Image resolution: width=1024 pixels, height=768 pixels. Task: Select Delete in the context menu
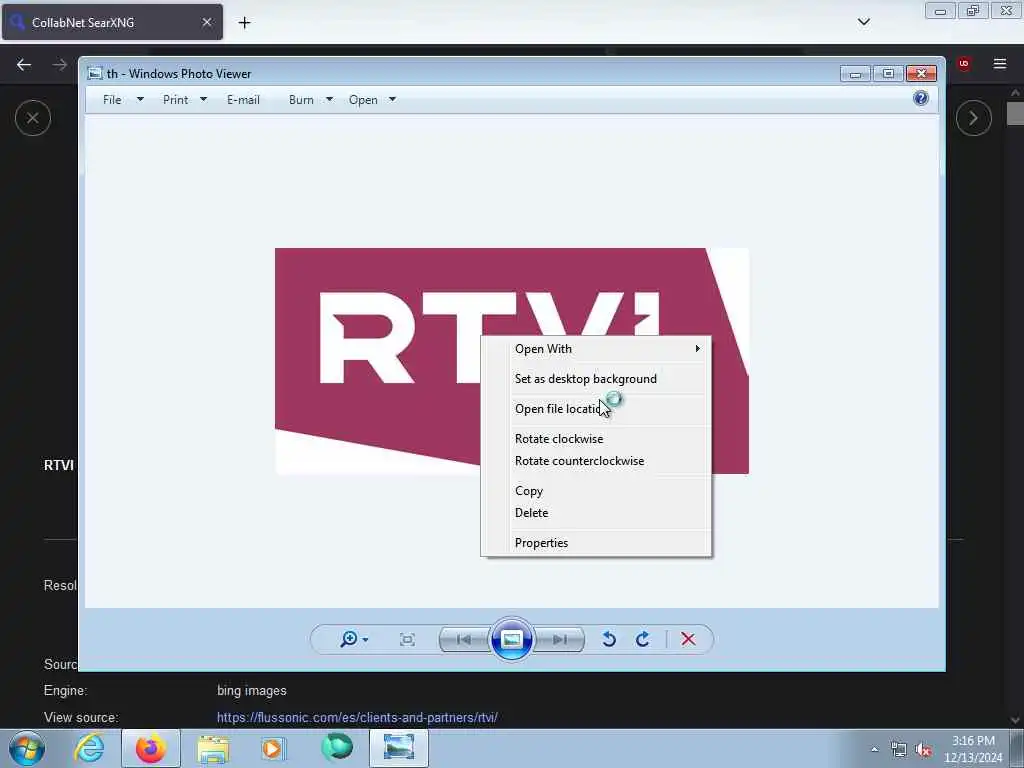point(596,513)
